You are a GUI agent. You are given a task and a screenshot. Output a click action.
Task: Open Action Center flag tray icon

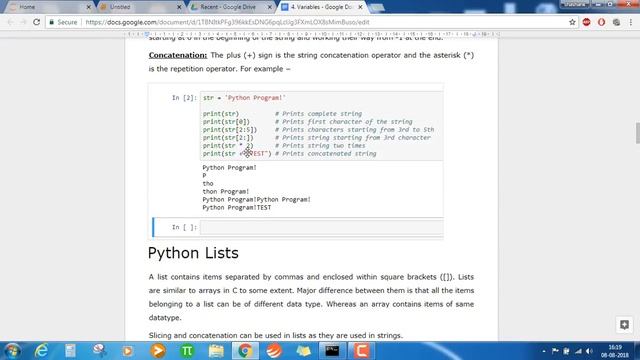(555, 351)
